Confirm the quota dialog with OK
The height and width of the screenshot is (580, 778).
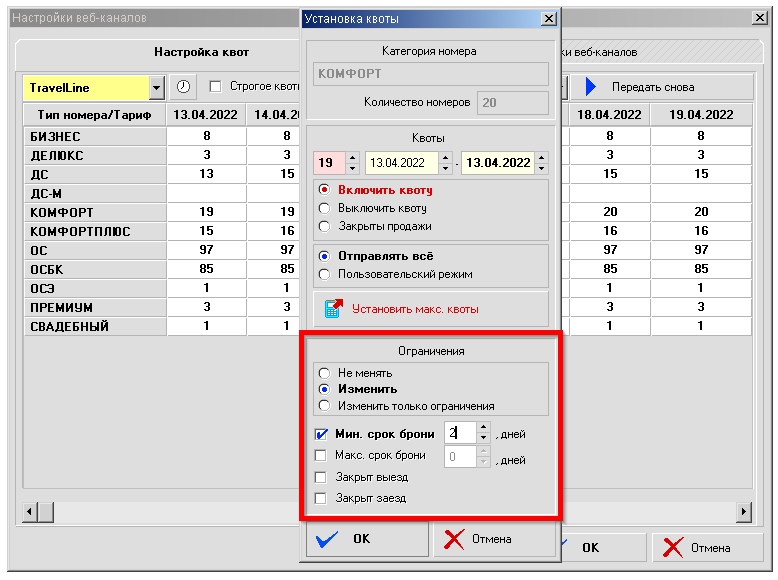click(366, 539)
